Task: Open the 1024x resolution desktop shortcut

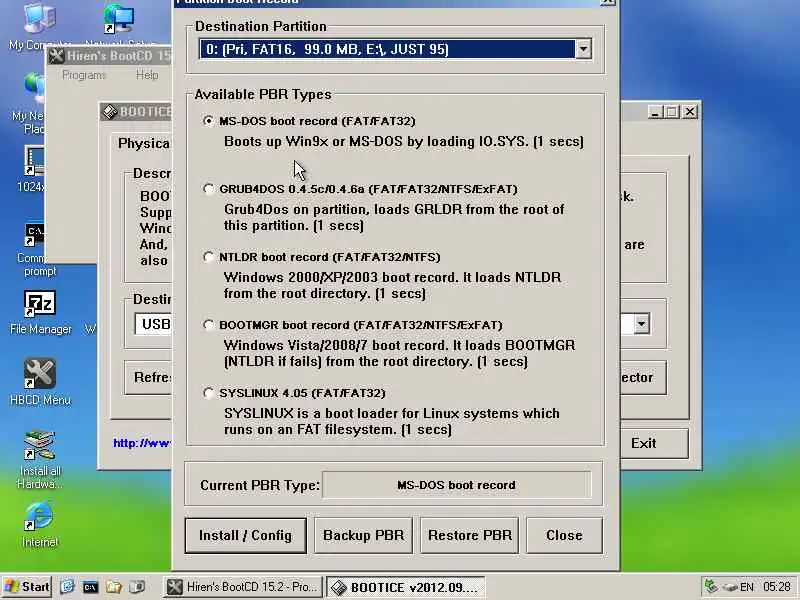Action: (x=32, y=169)
